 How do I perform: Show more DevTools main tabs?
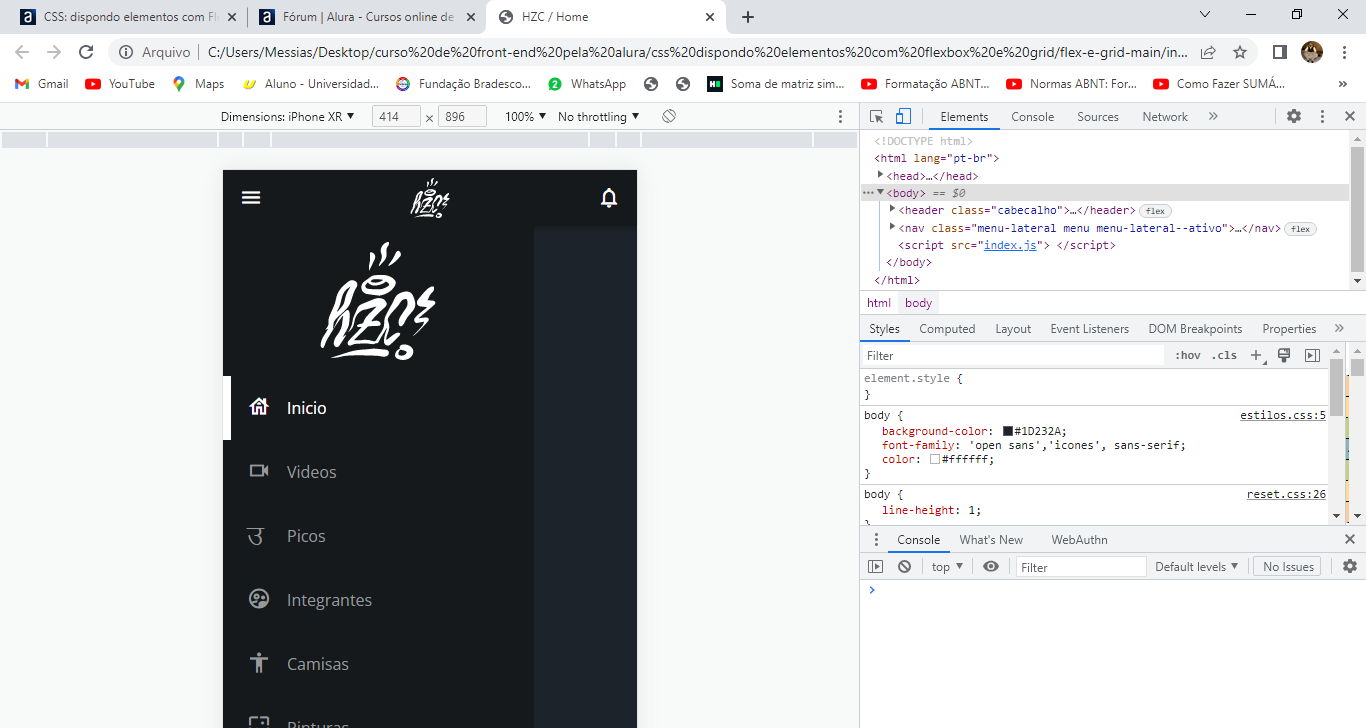coord(1213,116)
